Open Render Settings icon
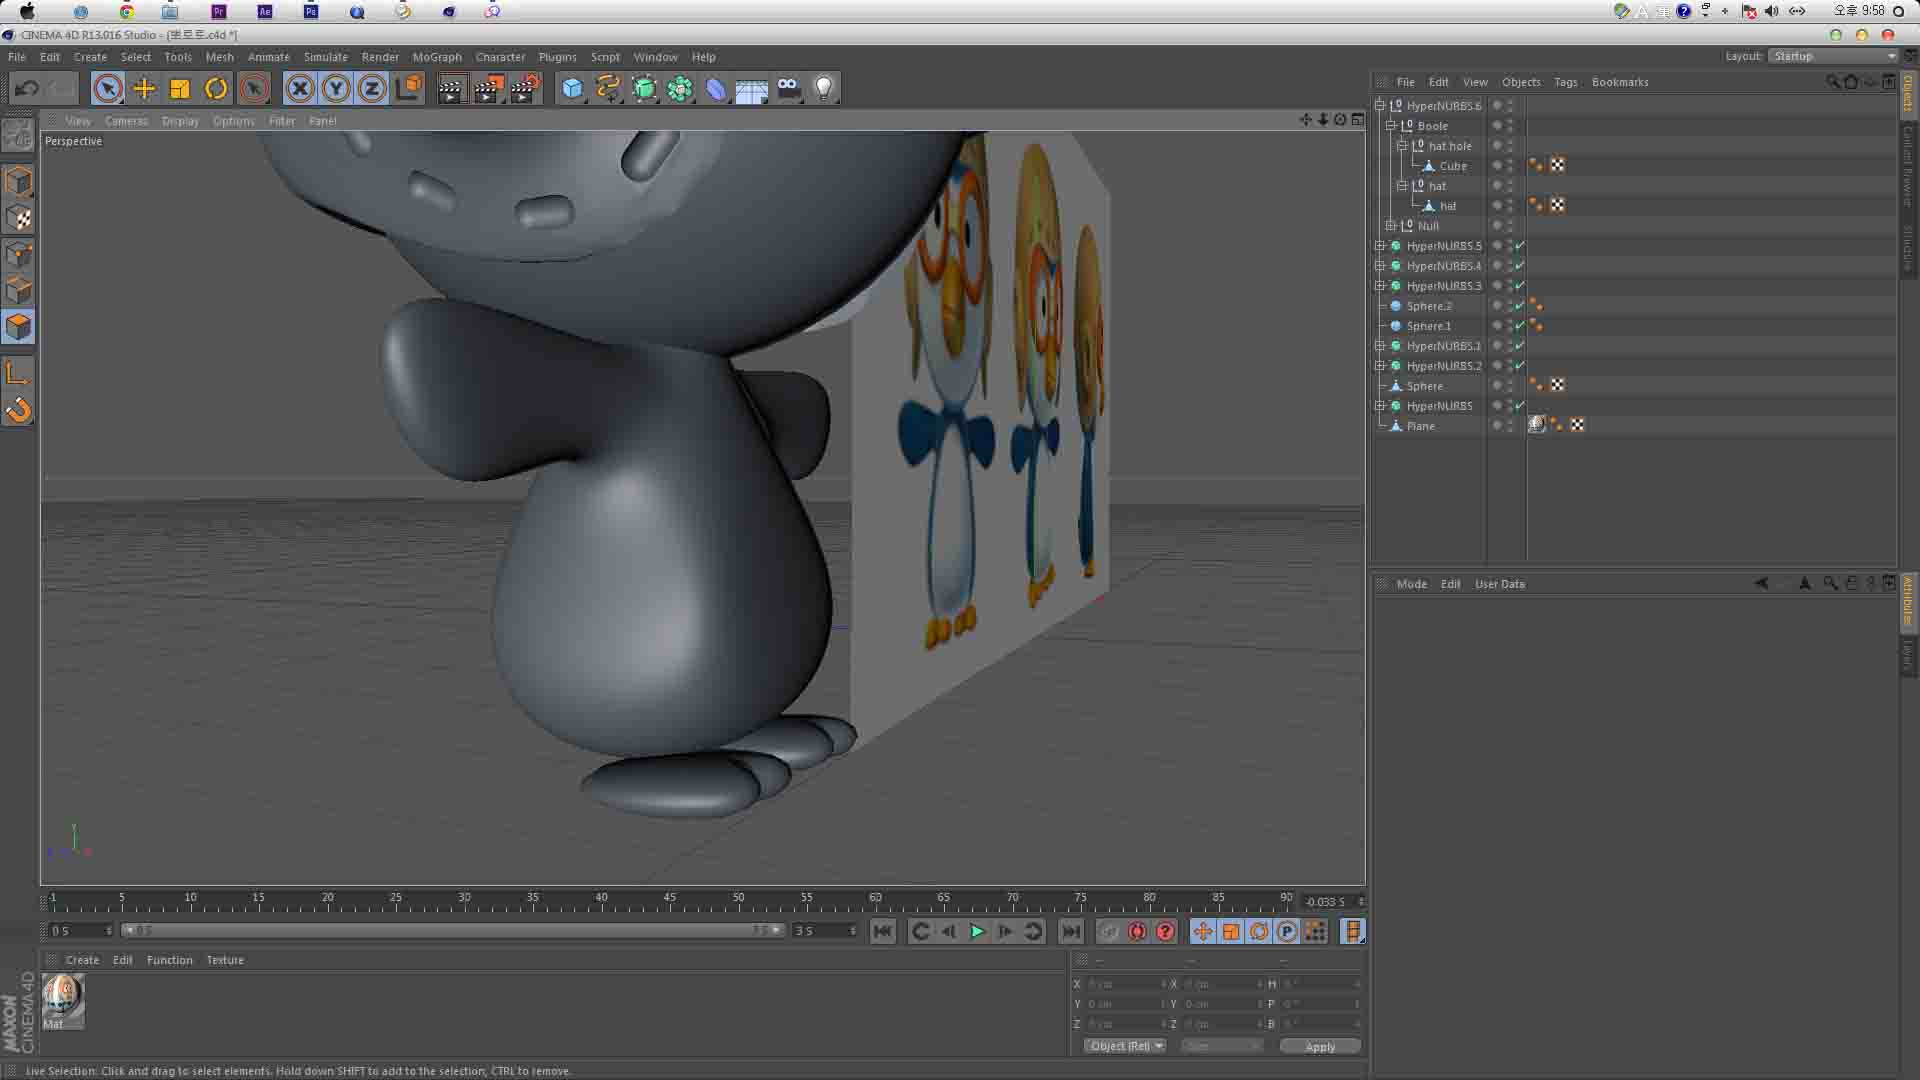Screen dimensions: 1920x1080 [x=525, y=89]
